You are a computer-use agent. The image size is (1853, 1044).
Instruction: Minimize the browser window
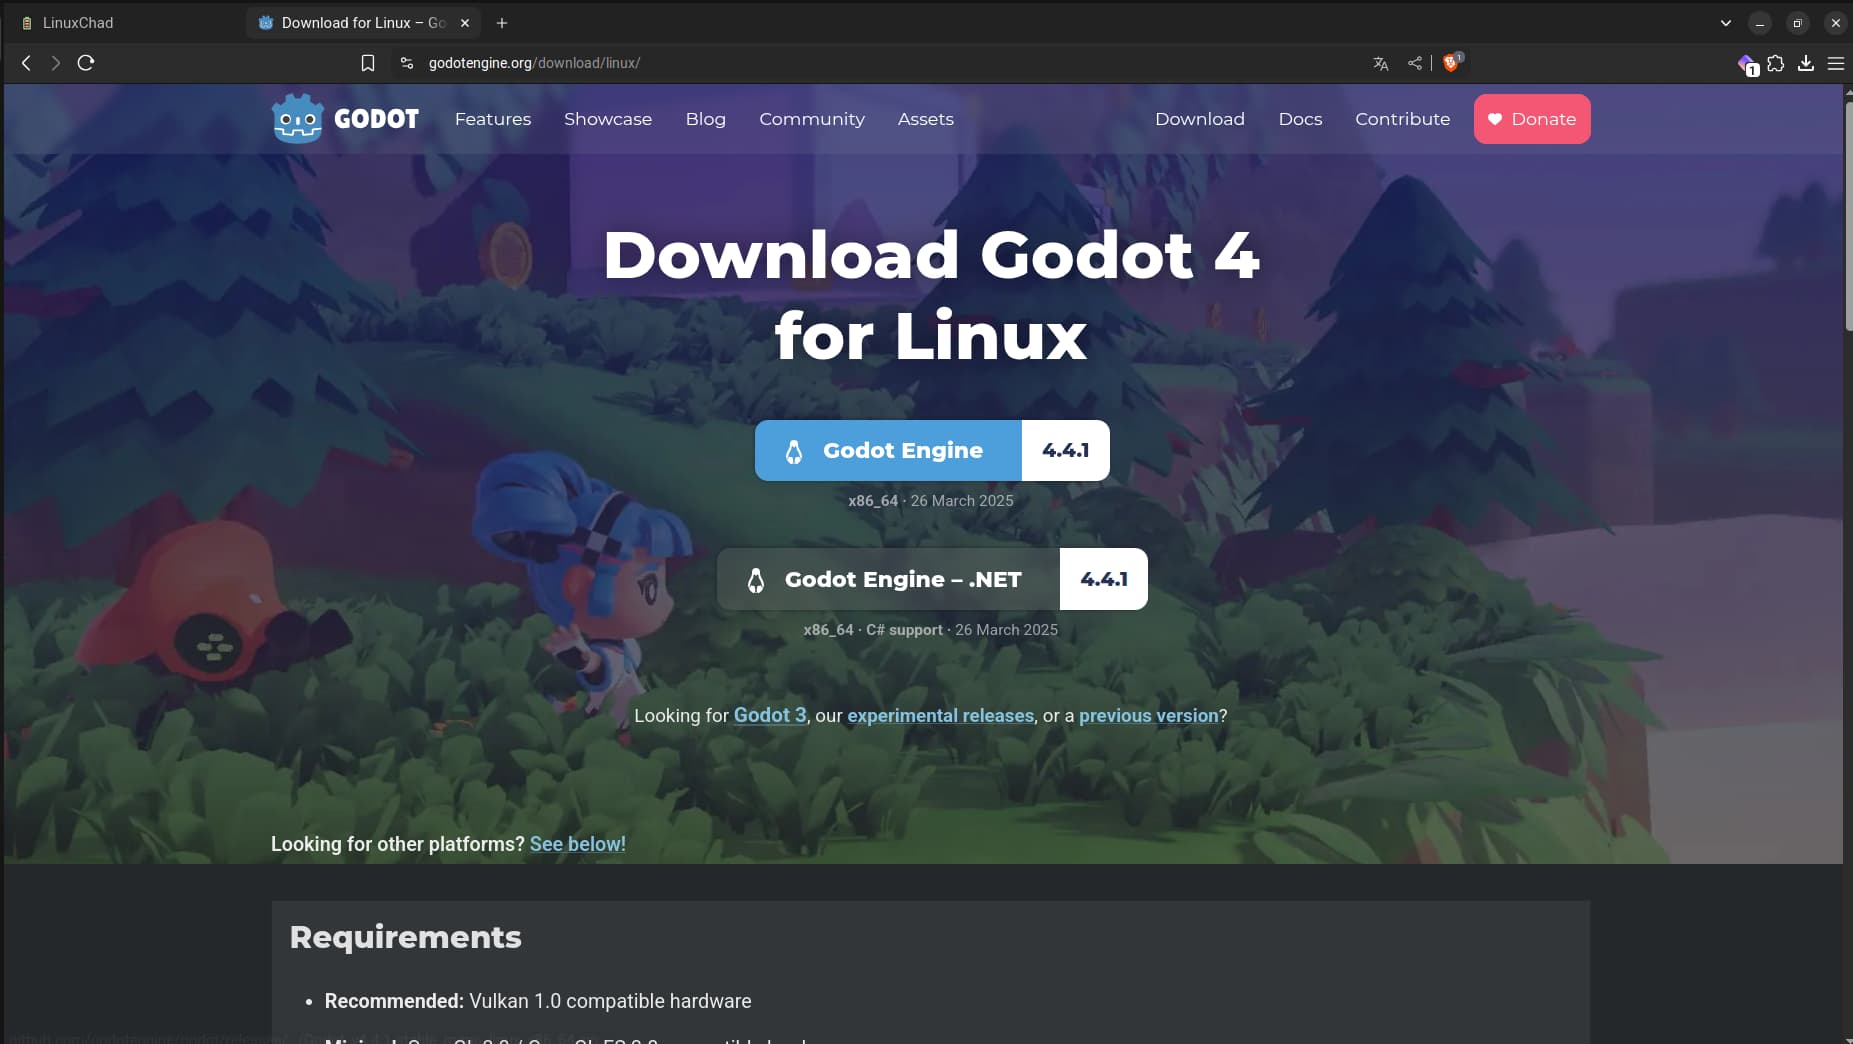point(1760,23)
